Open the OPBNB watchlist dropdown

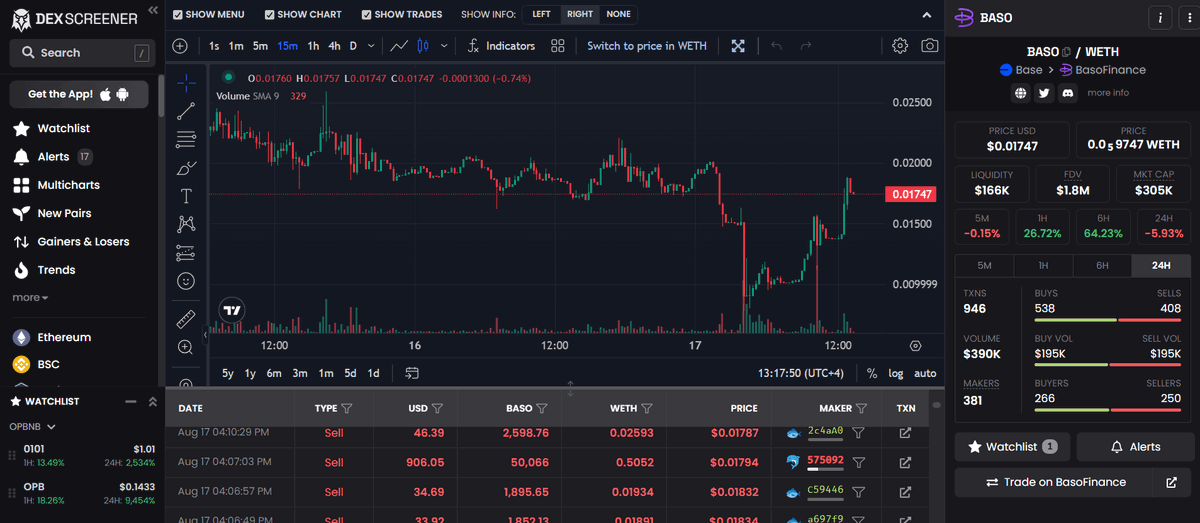[x=32, y=426]
